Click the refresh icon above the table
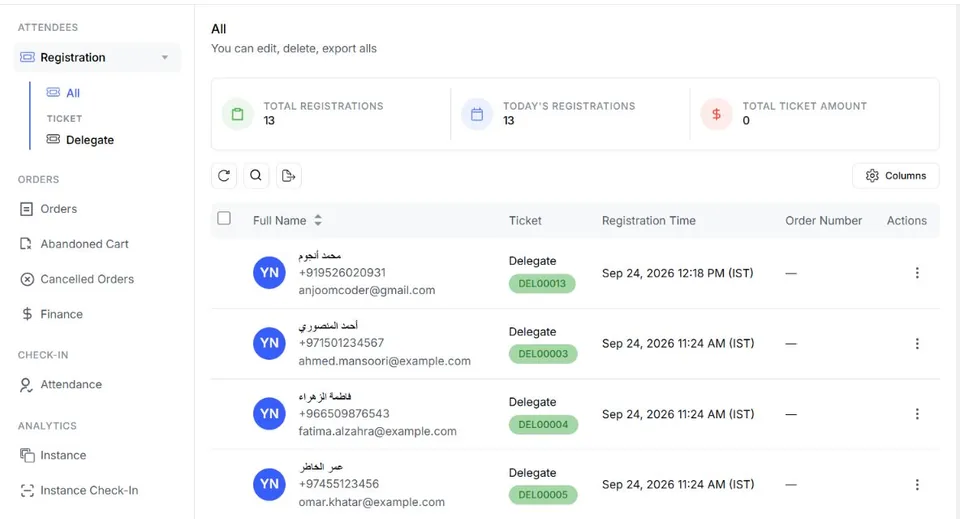 click(x=224, y=176)
